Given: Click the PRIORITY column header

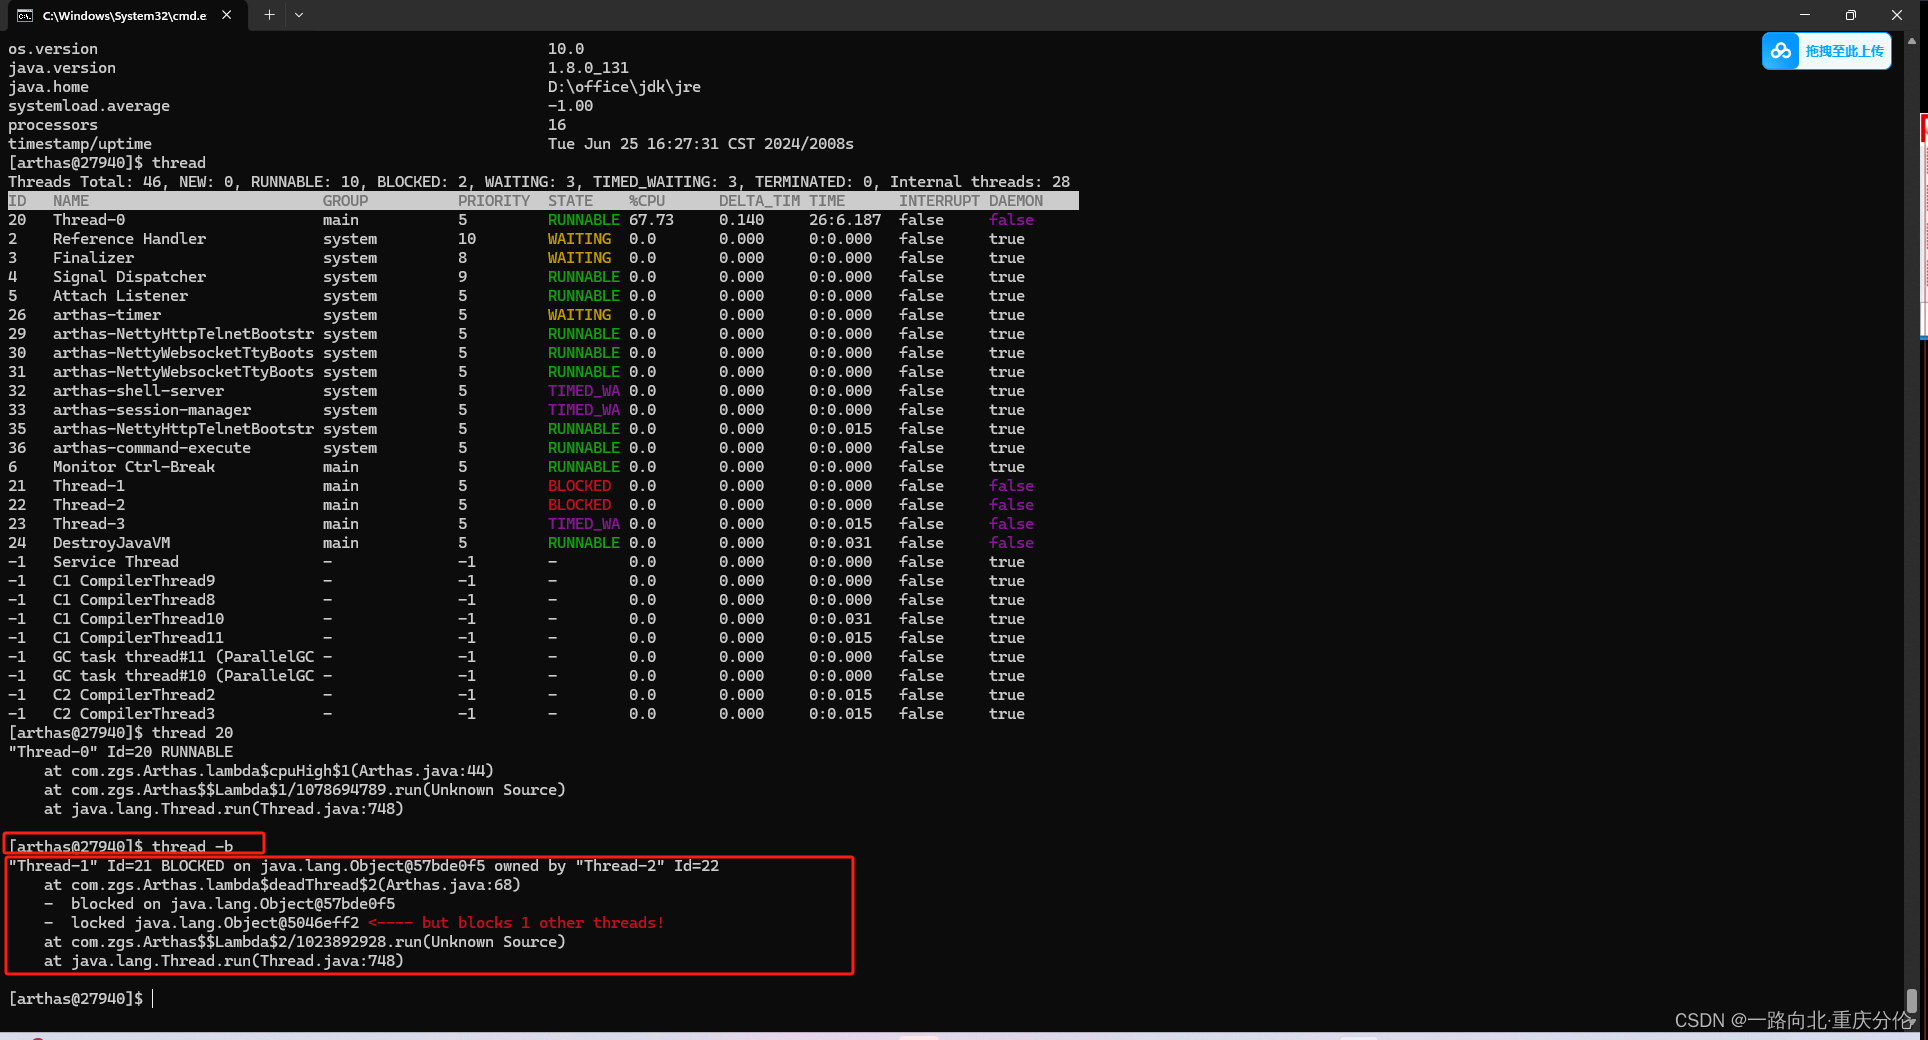Looking at the screenshot, I should 494,201.
